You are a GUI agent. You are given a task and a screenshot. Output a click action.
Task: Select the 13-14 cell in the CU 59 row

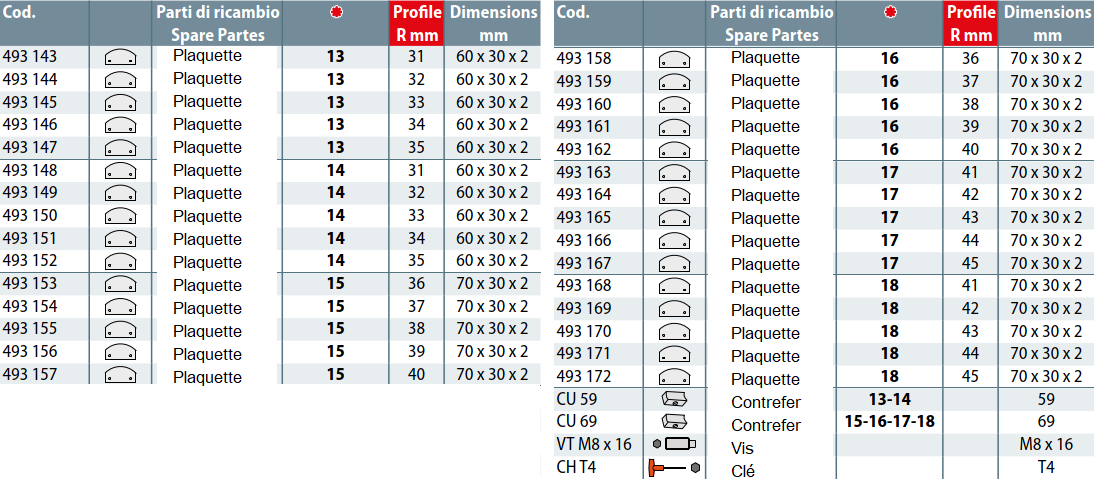click(x=889, y=400)
